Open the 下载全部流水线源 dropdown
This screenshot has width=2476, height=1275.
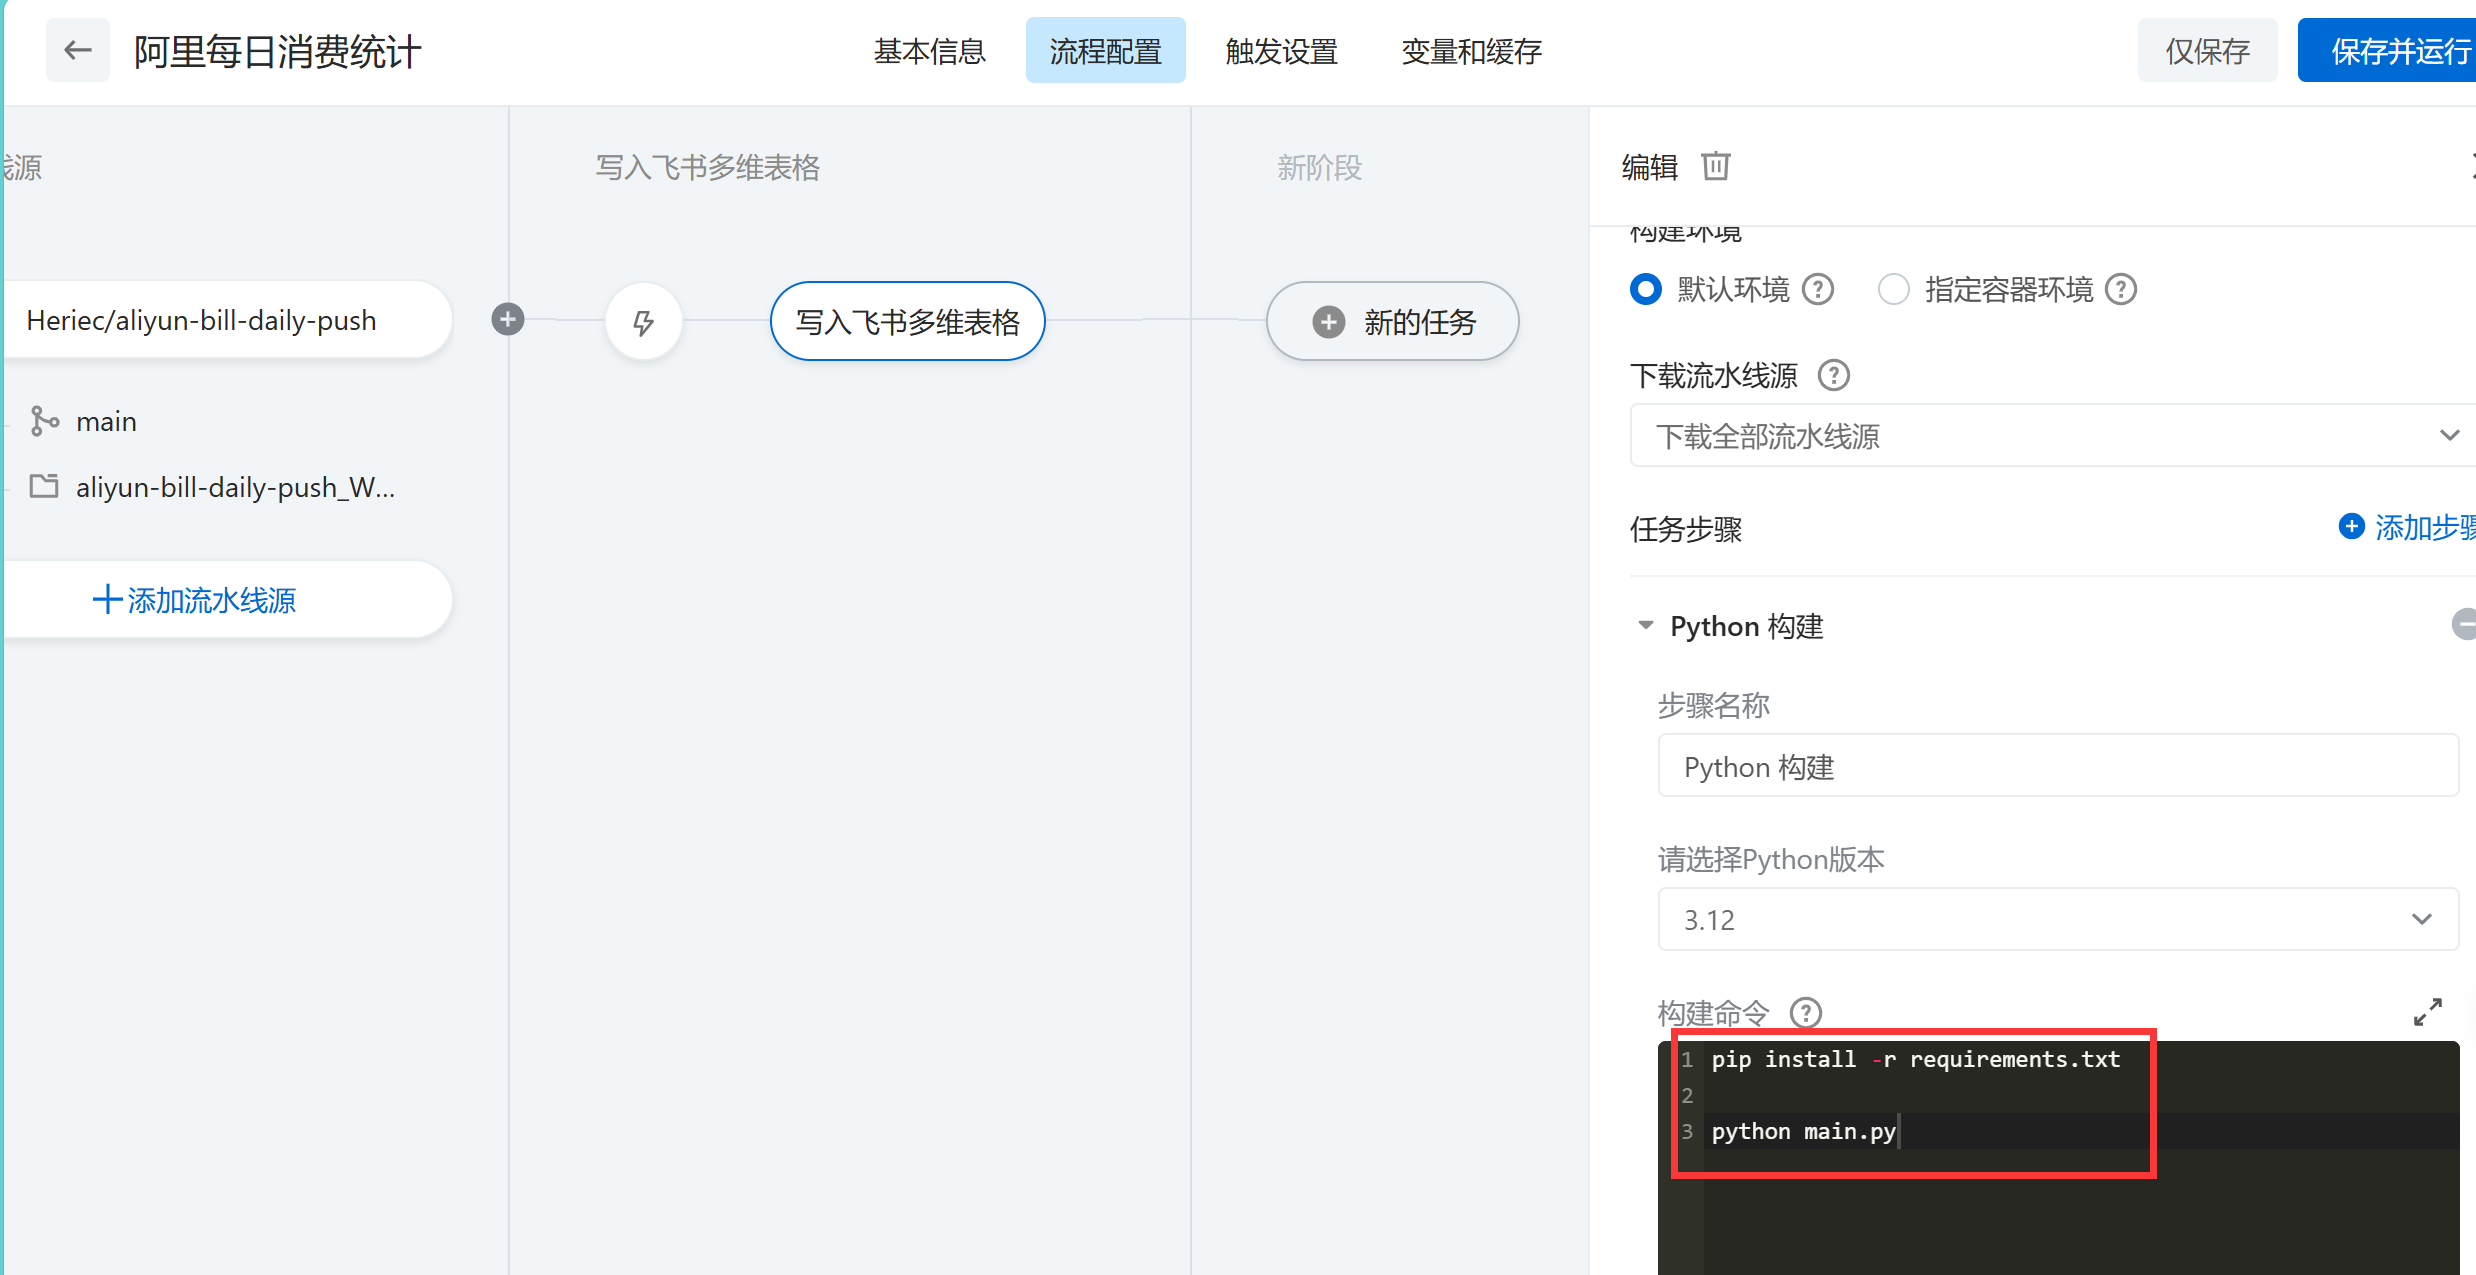pyautogui.click(x=2052, y=436)
